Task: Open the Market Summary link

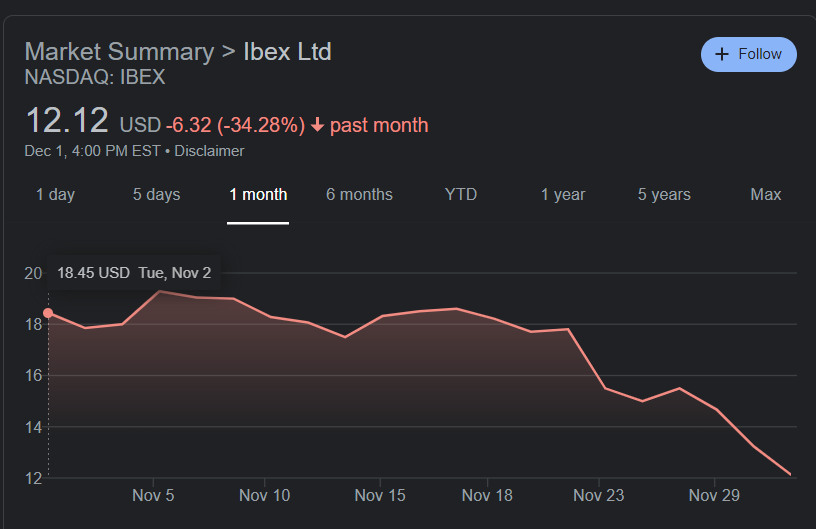Action: tap(119, 51)
